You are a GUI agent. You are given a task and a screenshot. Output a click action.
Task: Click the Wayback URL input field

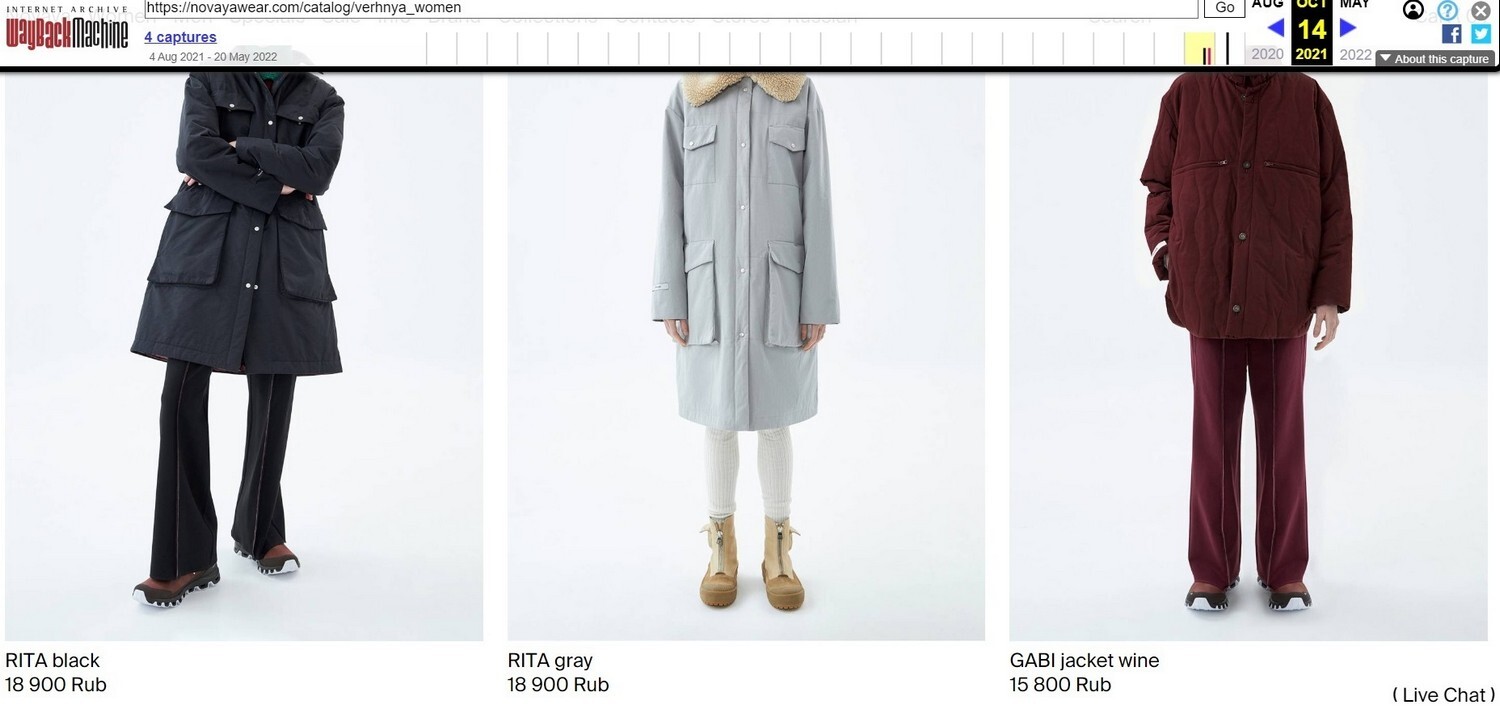pos(670,8)
